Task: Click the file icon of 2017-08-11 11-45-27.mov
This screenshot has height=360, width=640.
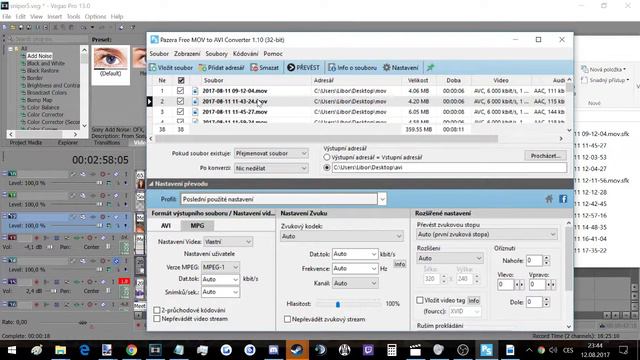Action: click(195, 112)
